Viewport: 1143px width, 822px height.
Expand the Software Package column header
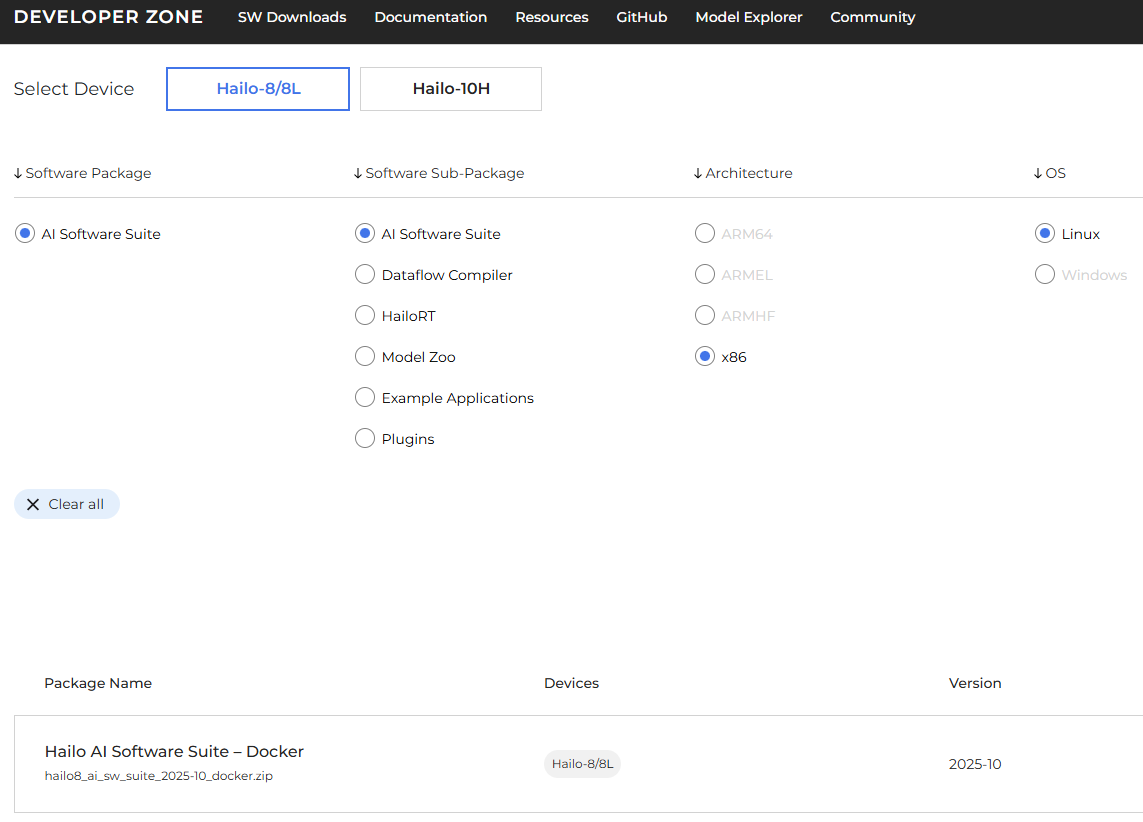point(83,173)
